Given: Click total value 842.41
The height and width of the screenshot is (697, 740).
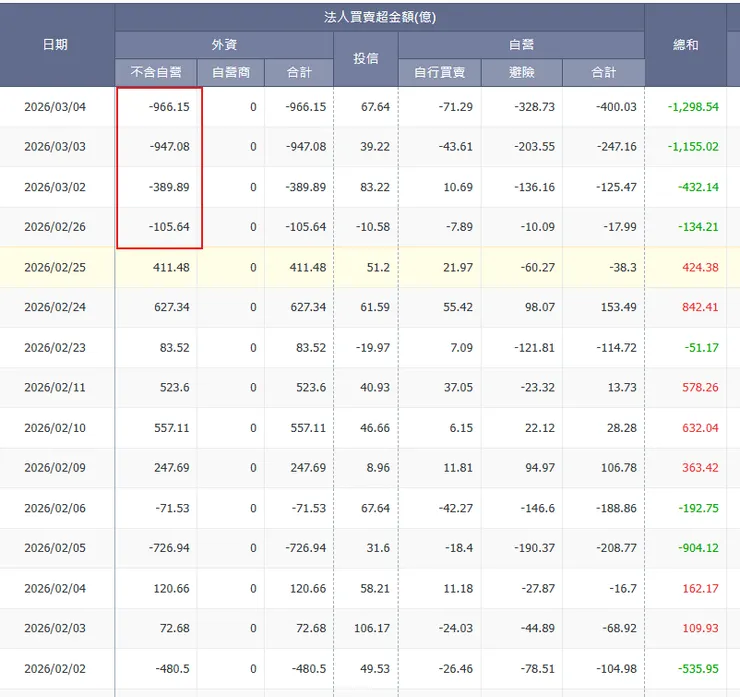Looking at the screenshot, I should click(700, 307).
